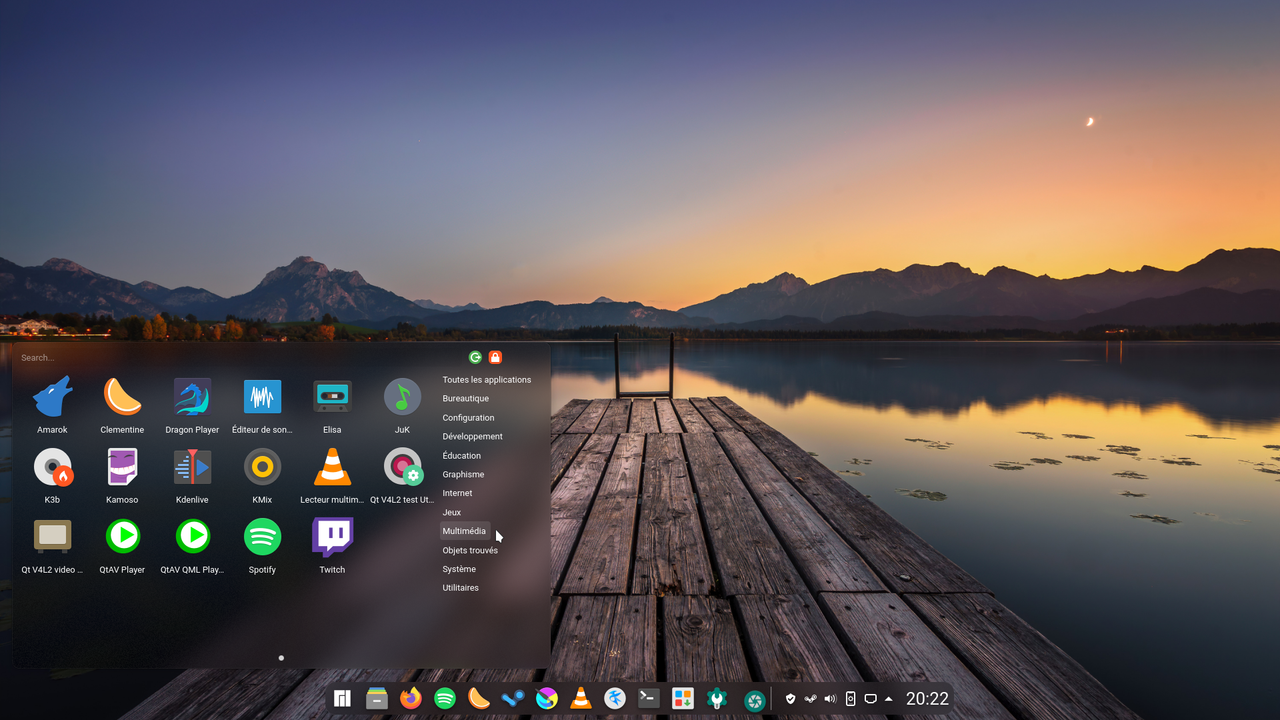This screenshot has height=720, width=1280.
Task: Select the Utilitaires category
Action: (x=461, y=588)
